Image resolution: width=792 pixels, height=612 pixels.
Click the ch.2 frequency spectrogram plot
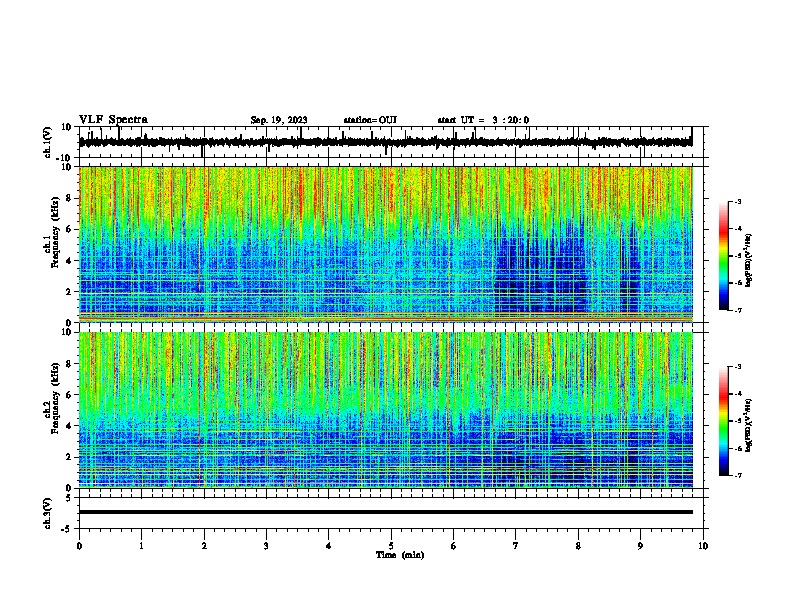point(386,410)
